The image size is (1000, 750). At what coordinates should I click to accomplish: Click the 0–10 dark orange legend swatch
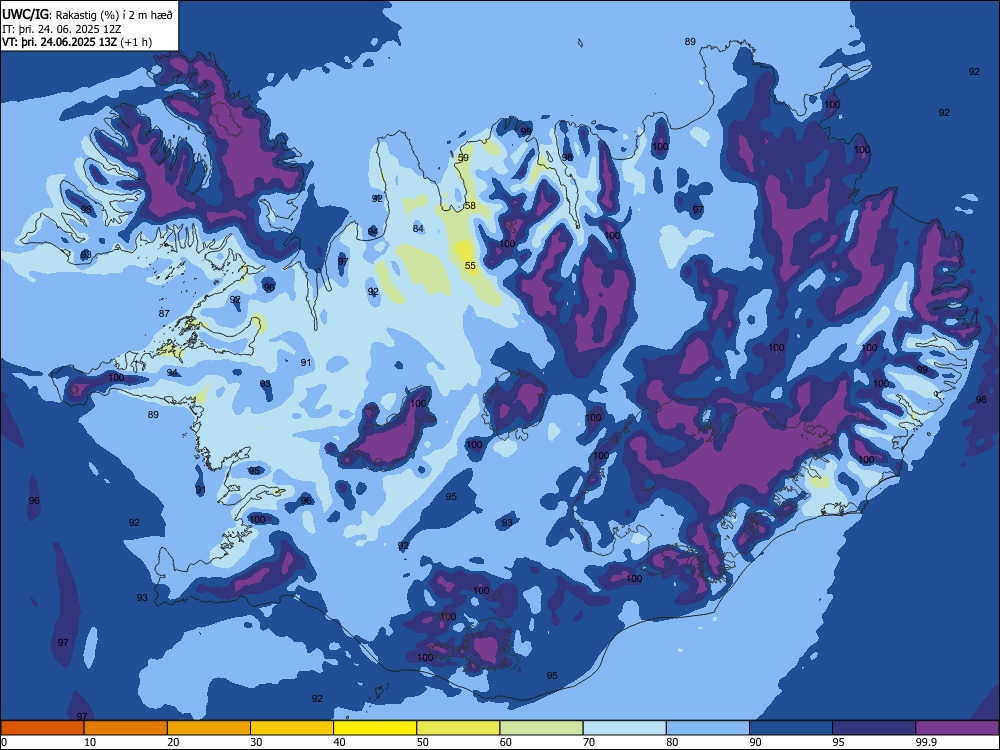coord(42,728)
